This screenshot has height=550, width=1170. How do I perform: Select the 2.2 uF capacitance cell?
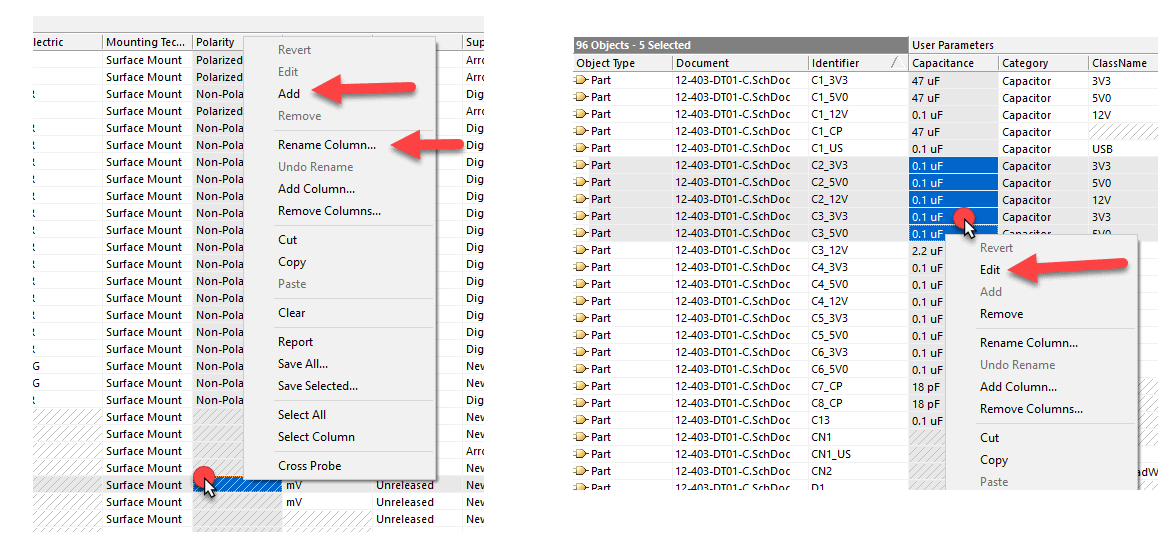point(927,251)
